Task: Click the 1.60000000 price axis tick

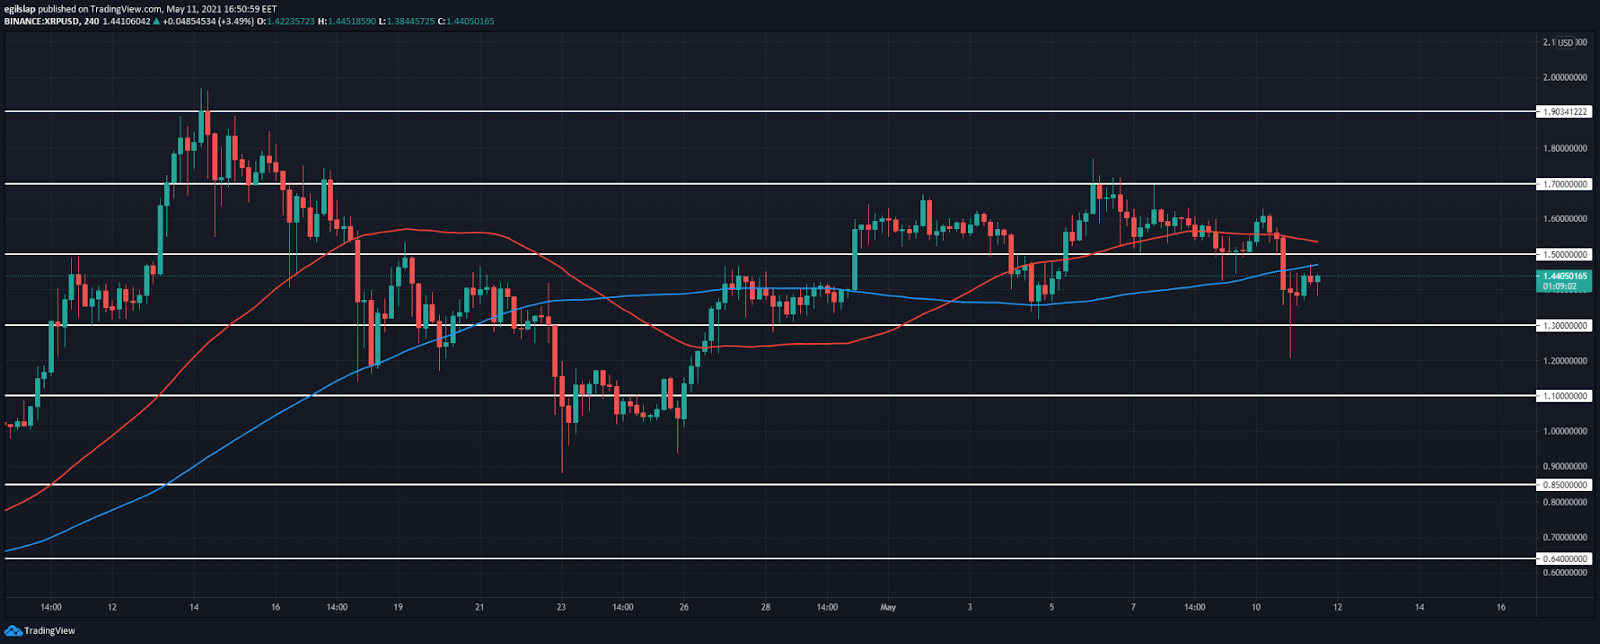Action: tap(1565, 219)
